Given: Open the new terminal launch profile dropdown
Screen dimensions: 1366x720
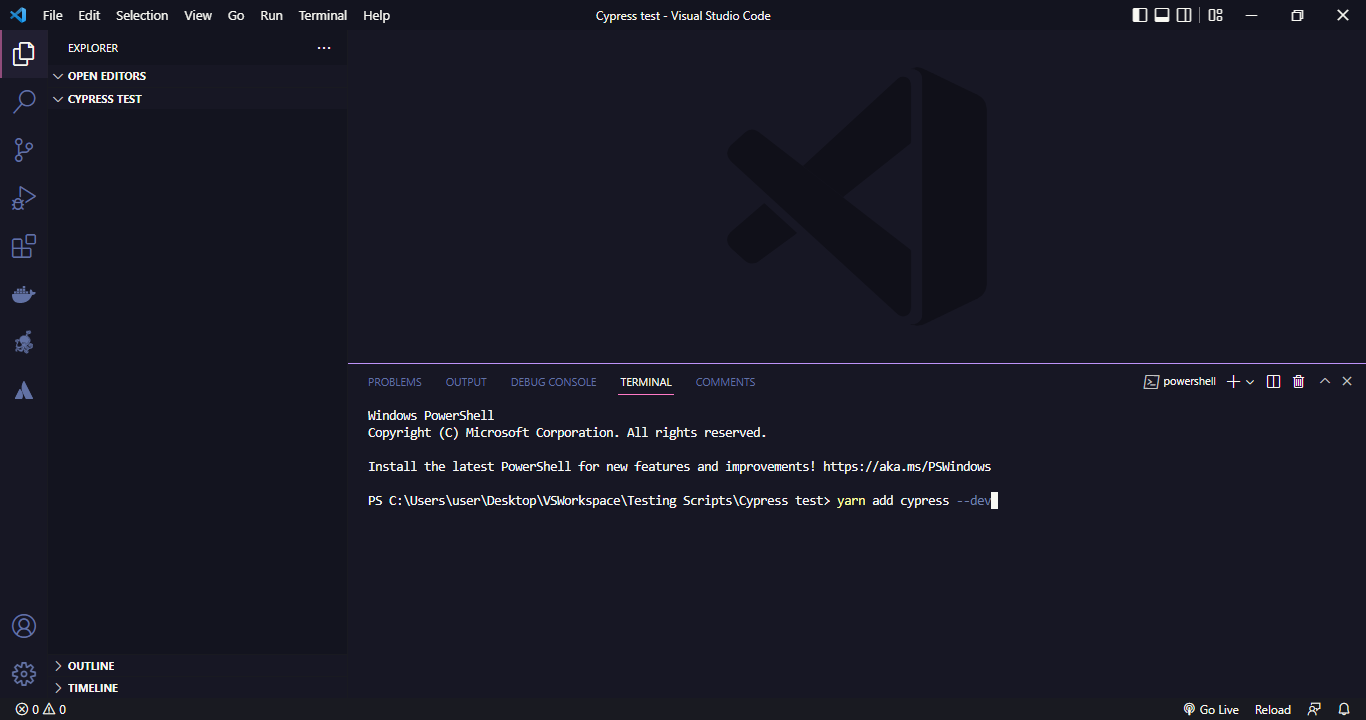Looking at the screenshot, I should click(1250, 382).
